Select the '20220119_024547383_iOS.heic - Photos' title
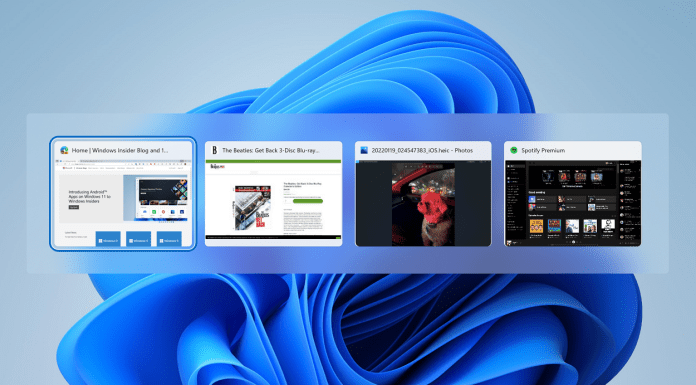This screenshot has width=696, height=385. tap(422, 151)
